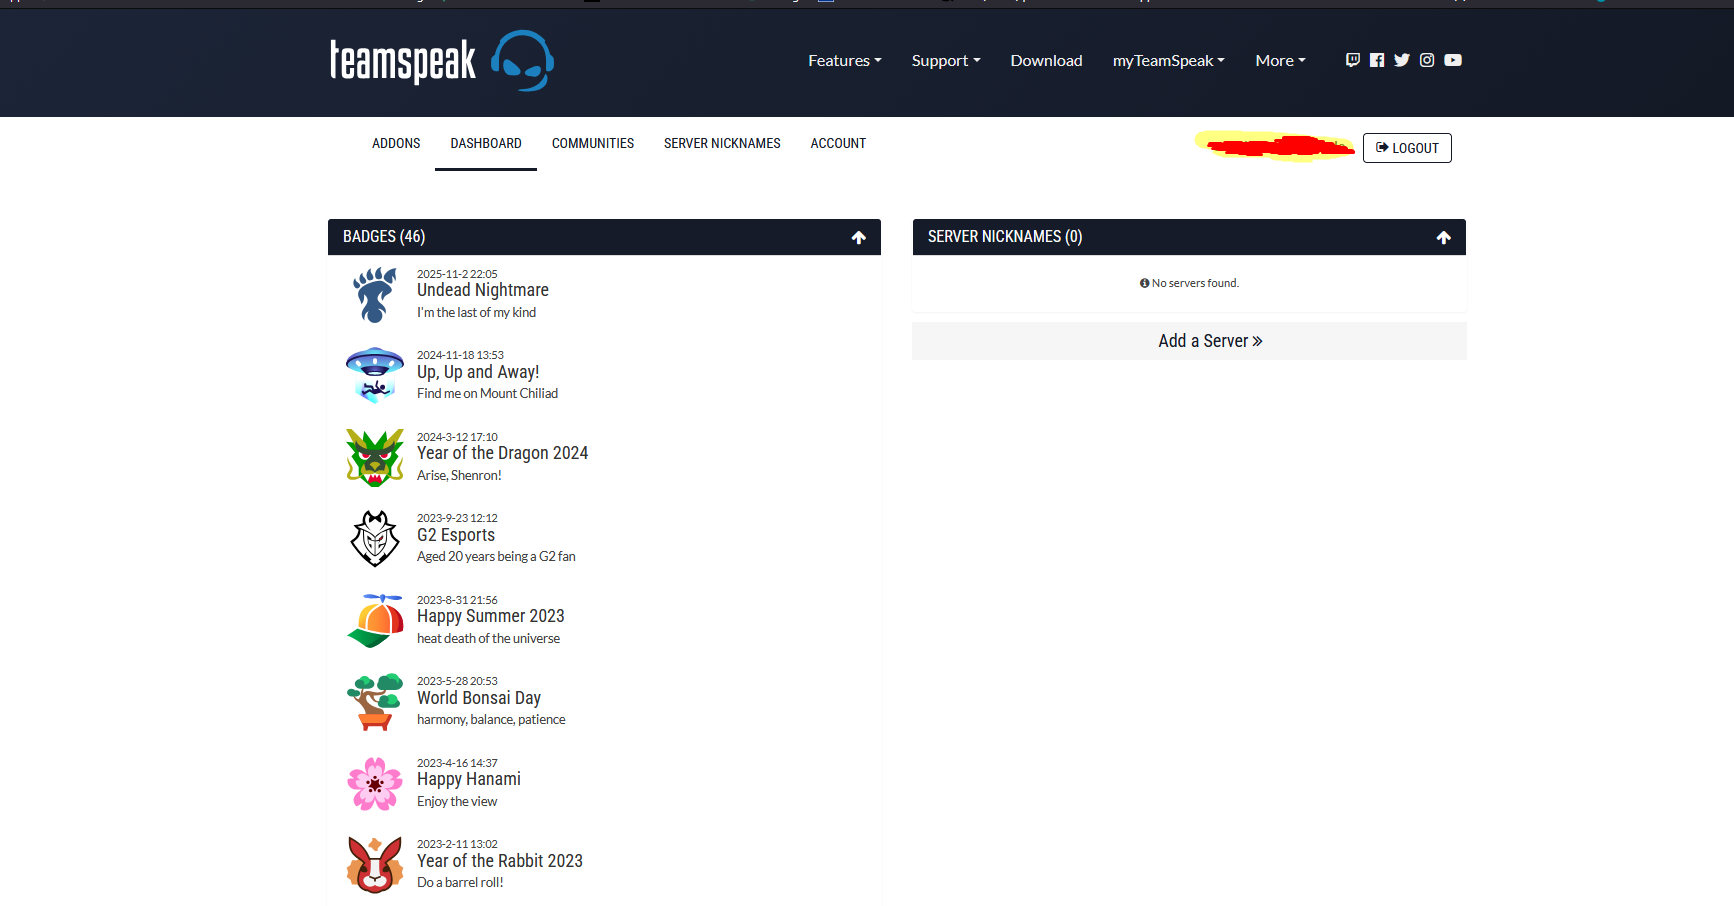Select the Year of the Dragon badge image
The image size is (1734, 906).
click(x=375, y=457)
